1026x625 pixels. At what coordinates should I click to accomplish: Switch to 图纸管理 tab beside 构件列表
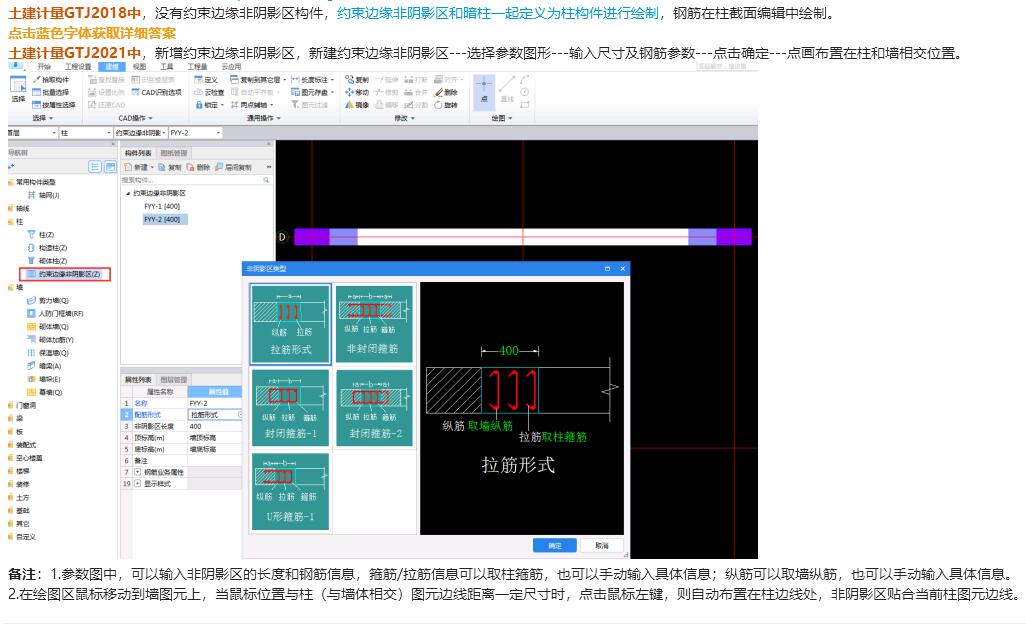[173, 153]
